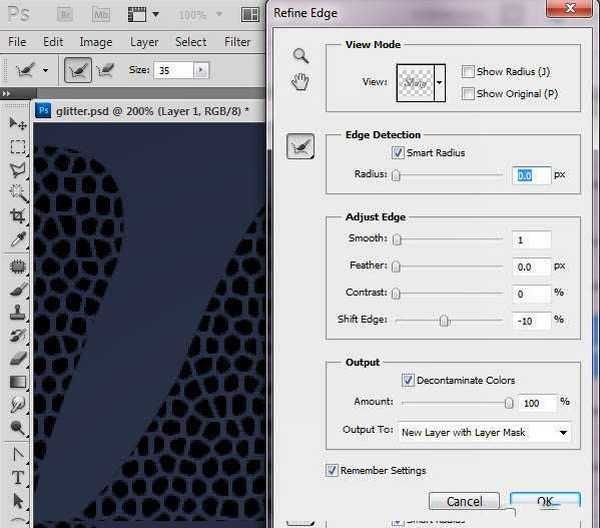Select the Hand tool in Refine Edge
The width and height of the screenshot is (600, 528).
tap(299, 82)
